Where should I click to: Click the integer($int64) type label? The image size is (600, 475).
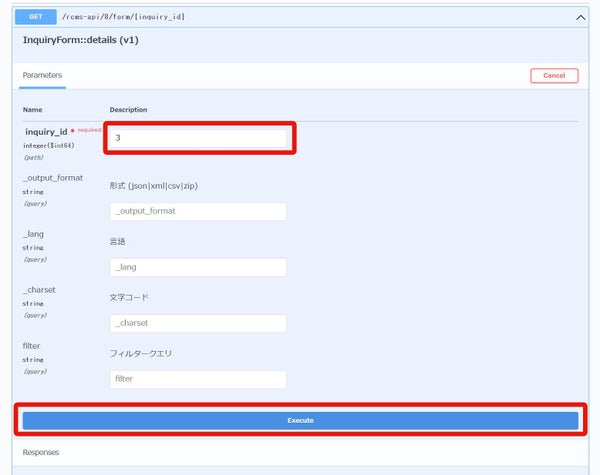[x=49, y=145]
